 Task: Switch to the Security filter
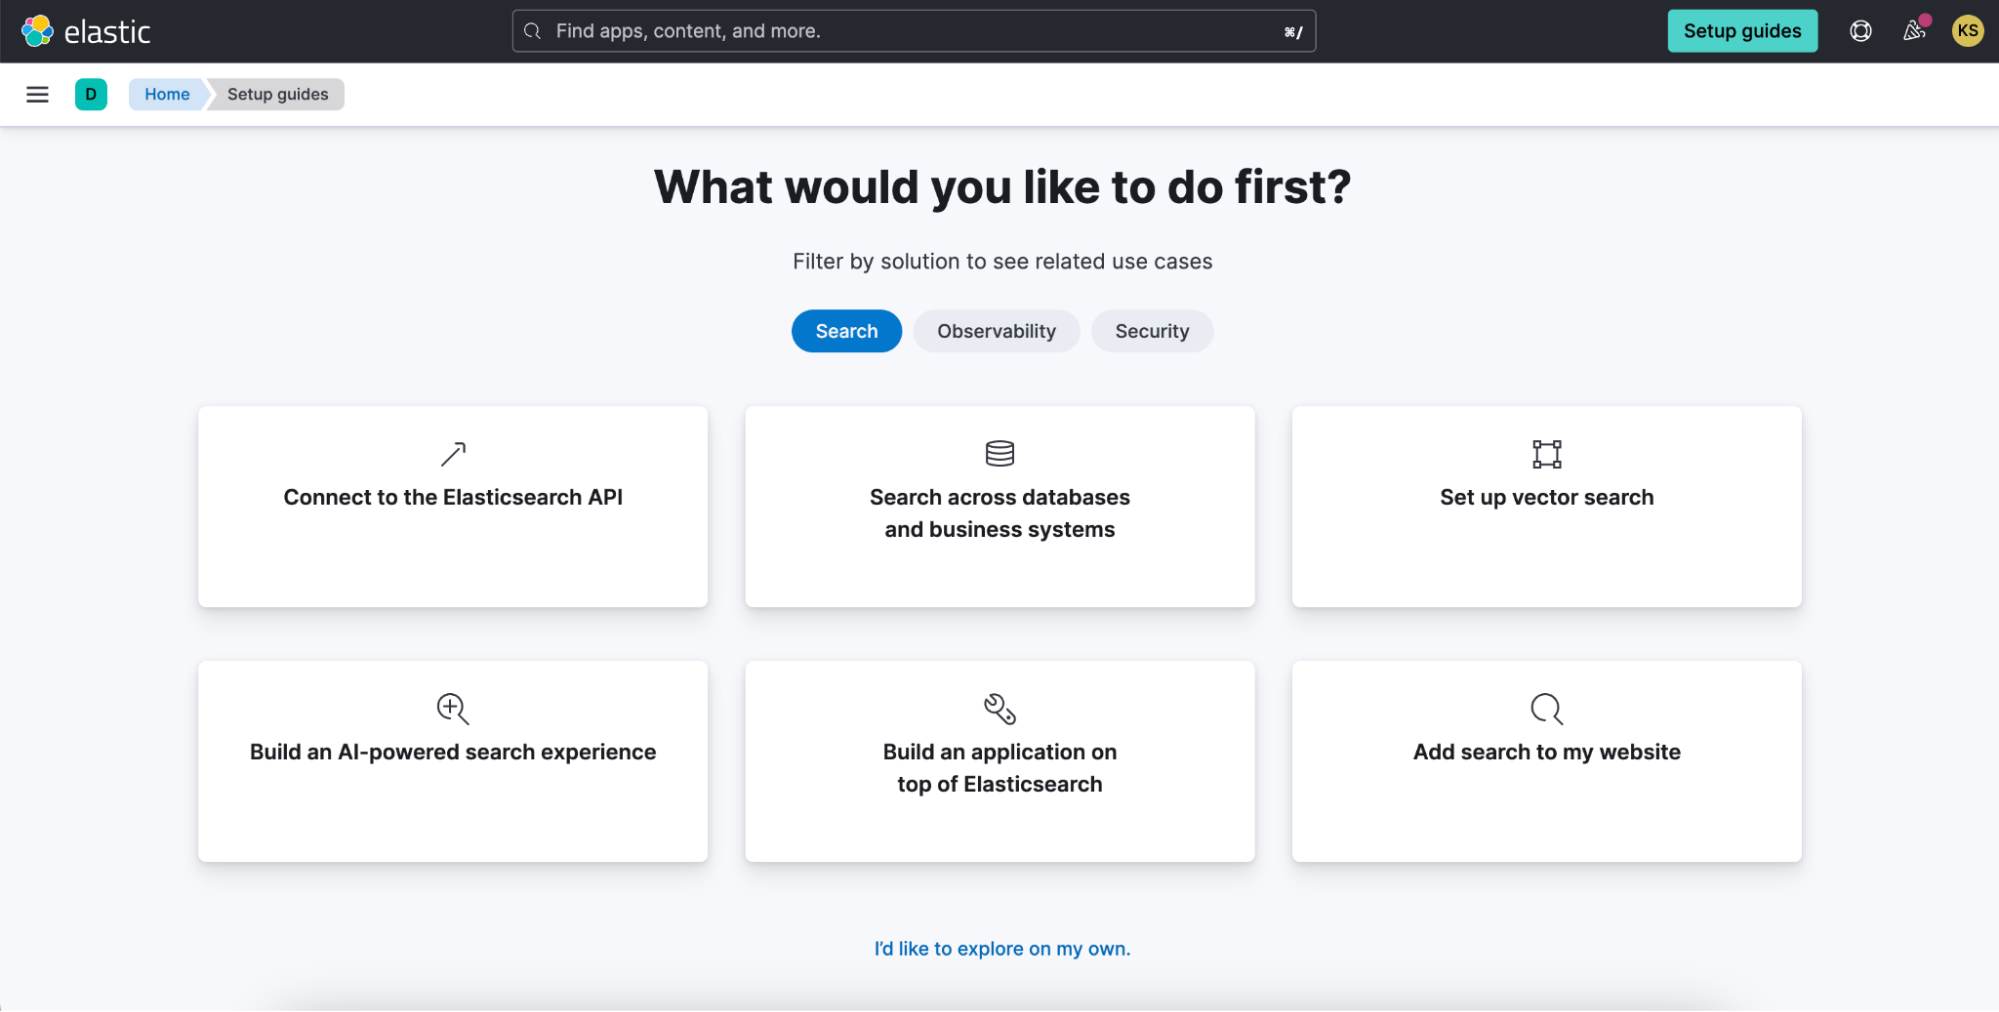pos(1152,331)
